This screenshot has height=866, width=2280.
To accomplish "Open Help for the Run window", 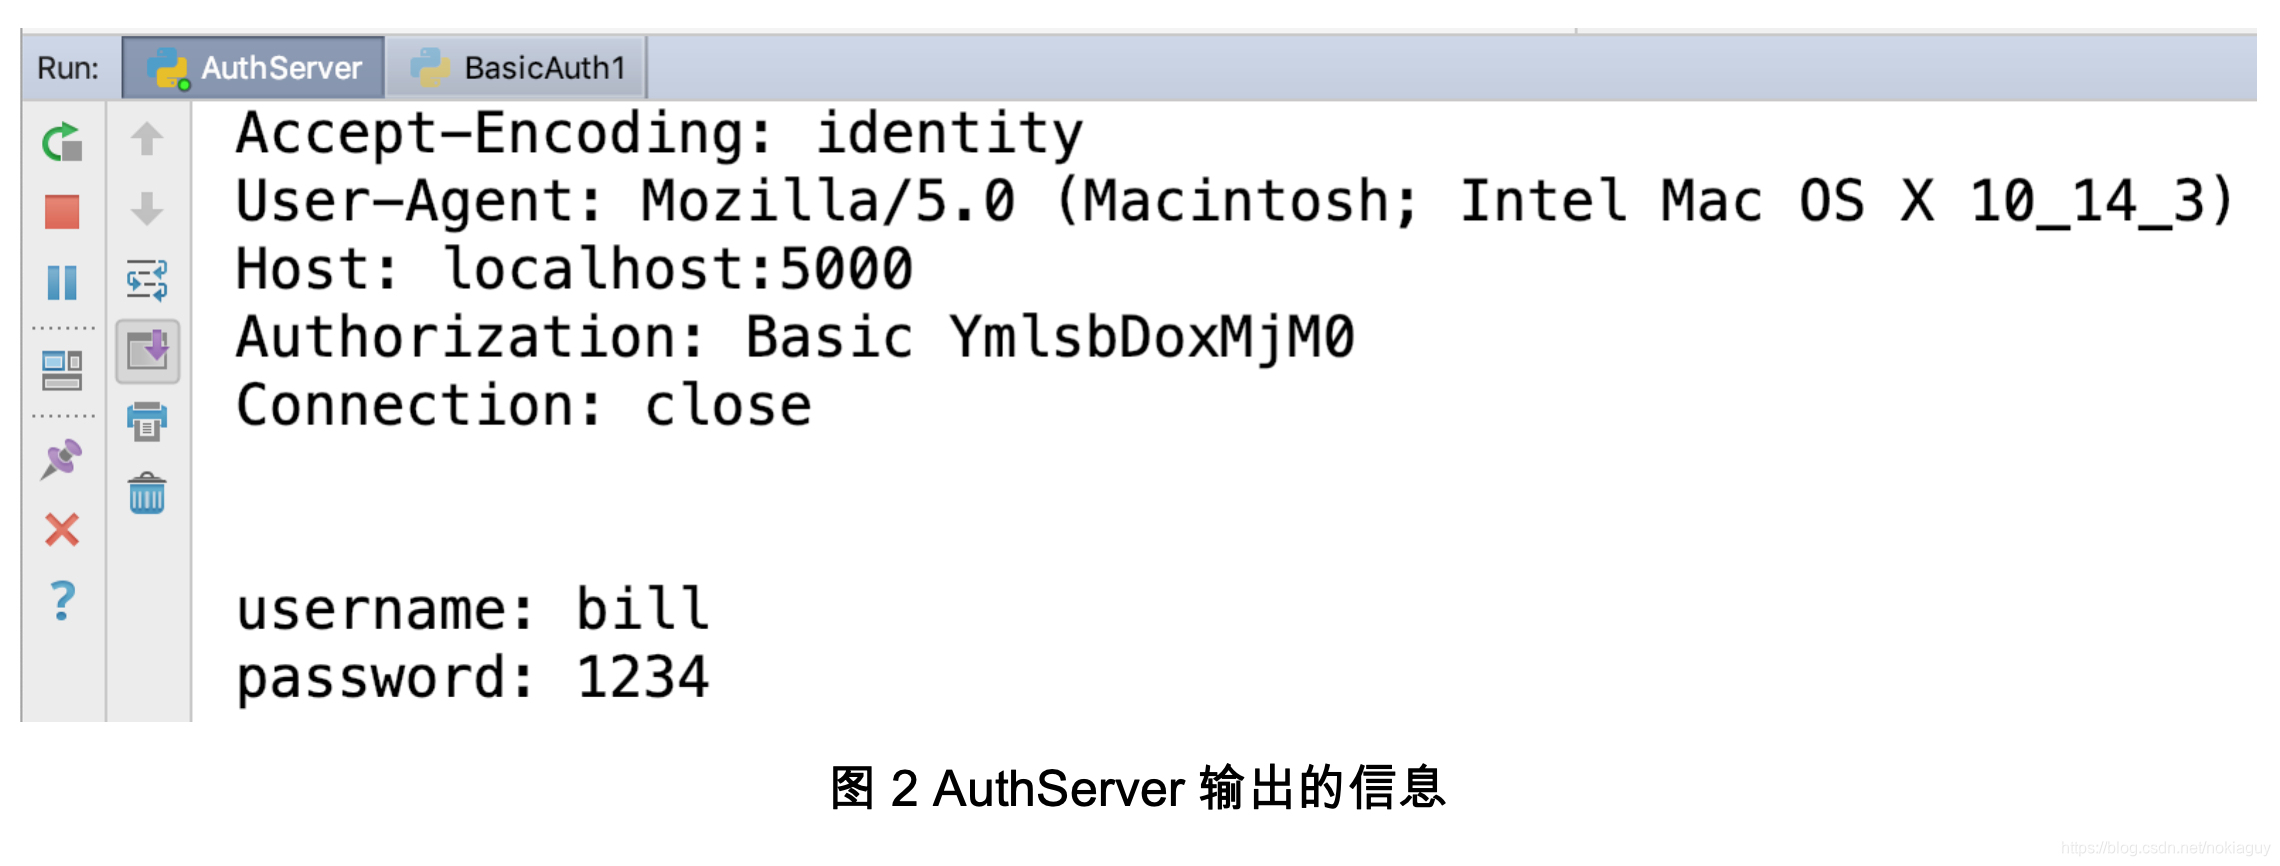I will pyautogui.click(x=62, y=600).
